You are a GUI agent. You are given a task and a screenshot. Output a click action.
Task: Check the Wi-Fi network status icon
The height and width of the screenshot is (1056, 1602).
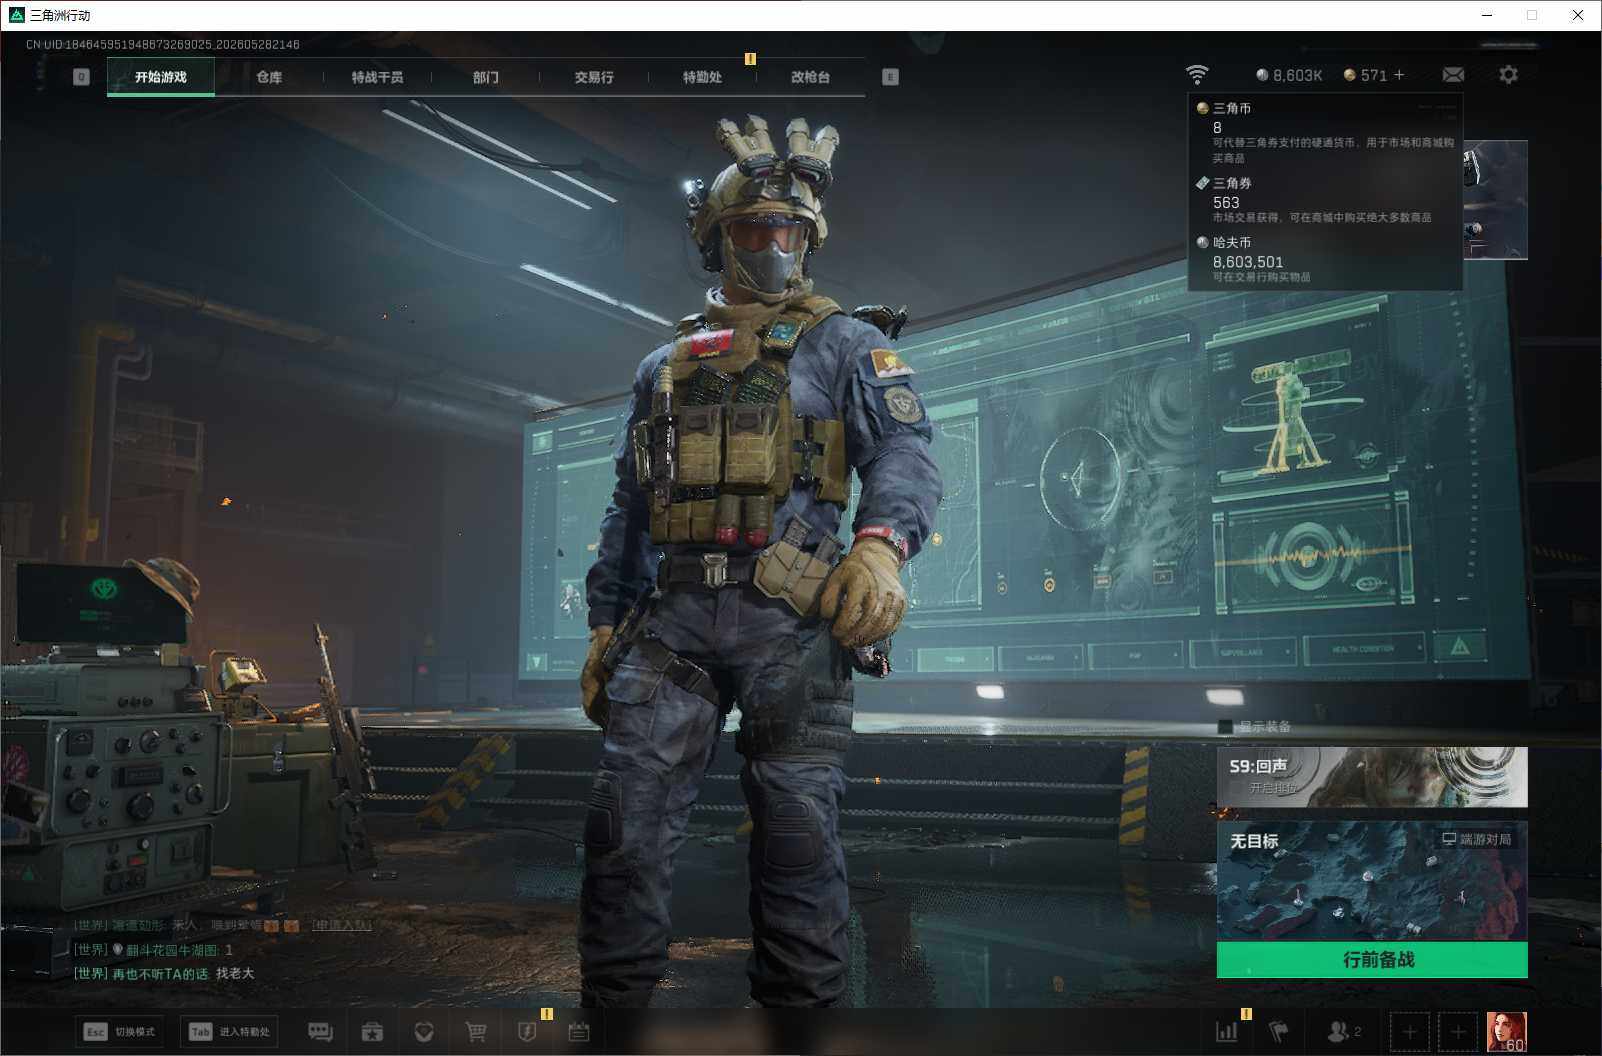(1197, 75)
